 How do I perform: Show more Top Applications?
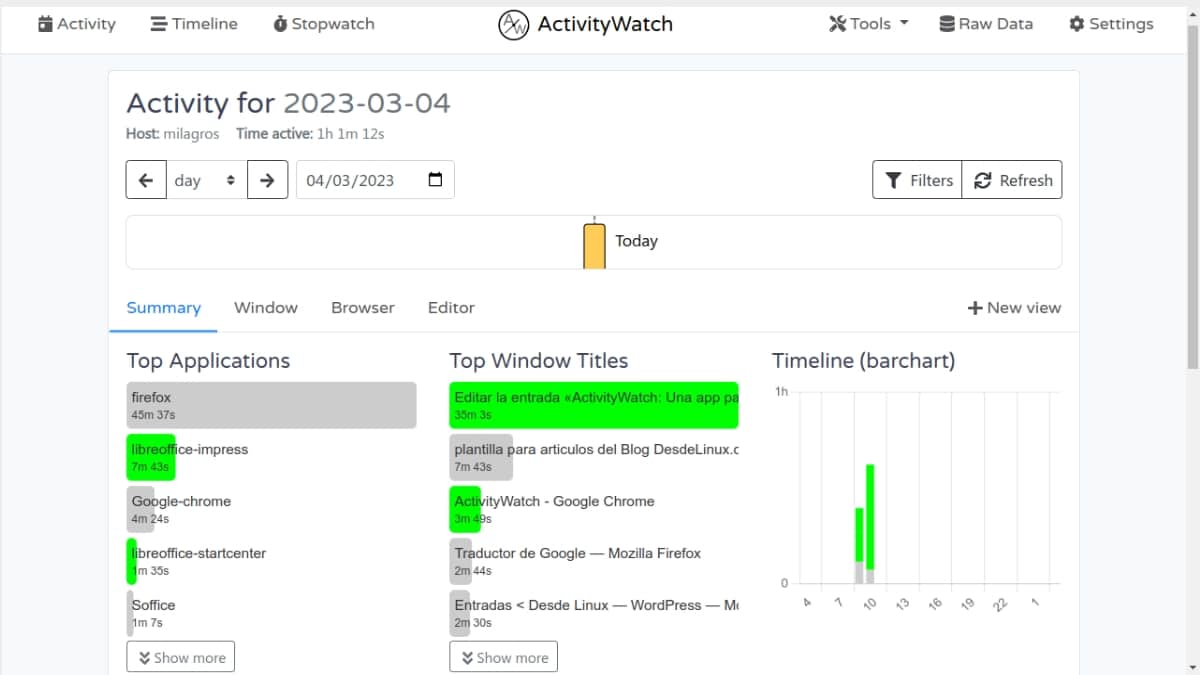tap(181, 657)
